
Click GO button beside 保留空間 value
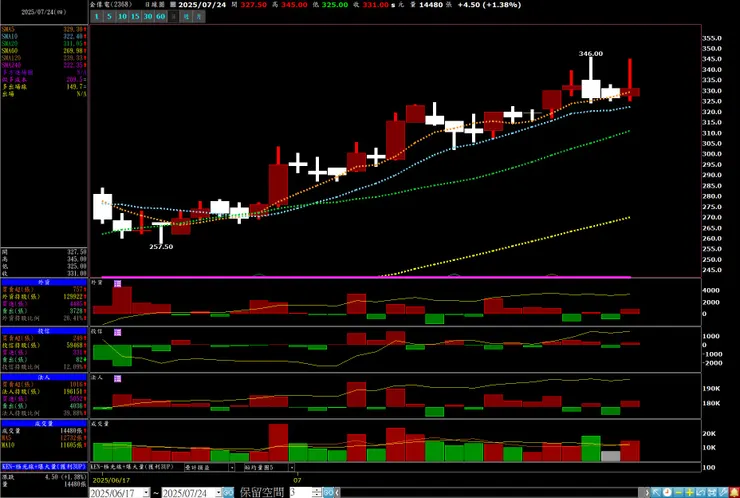click(328, 493)
